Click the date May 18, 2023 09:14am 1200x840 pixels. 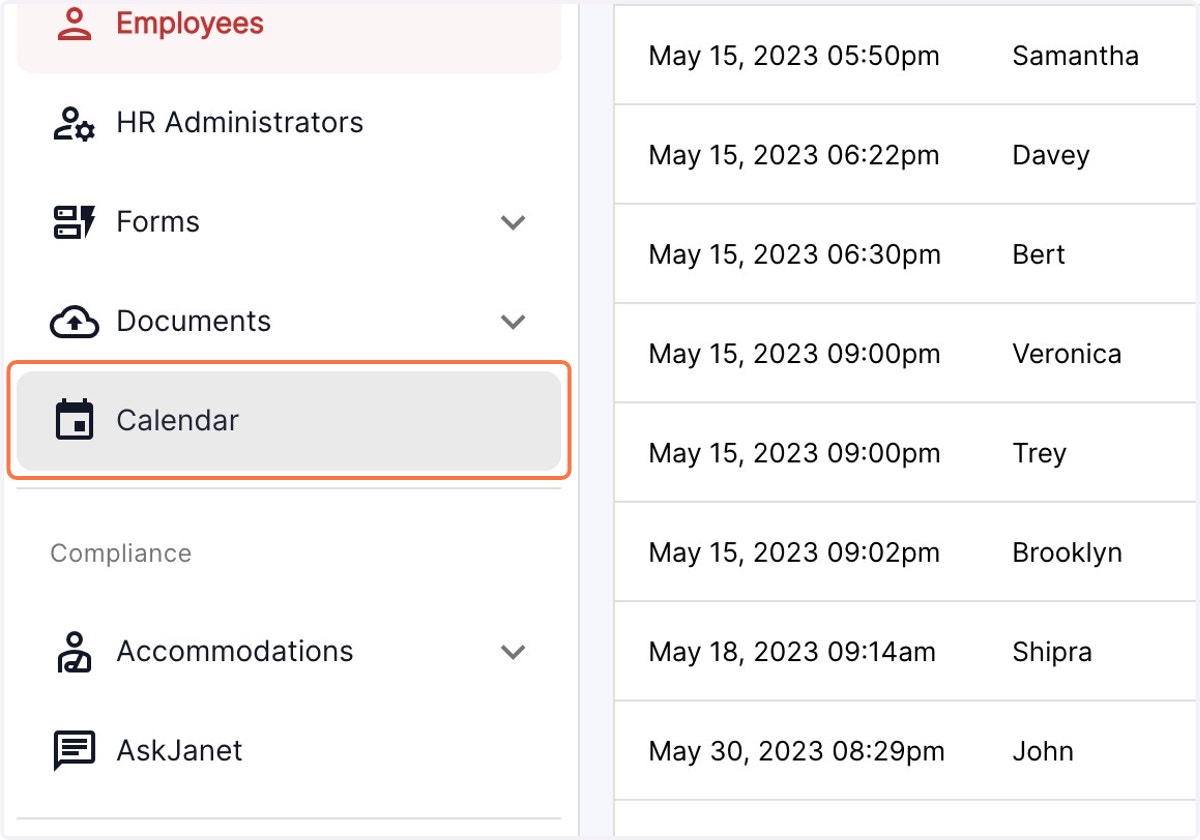tap(792, 653)
